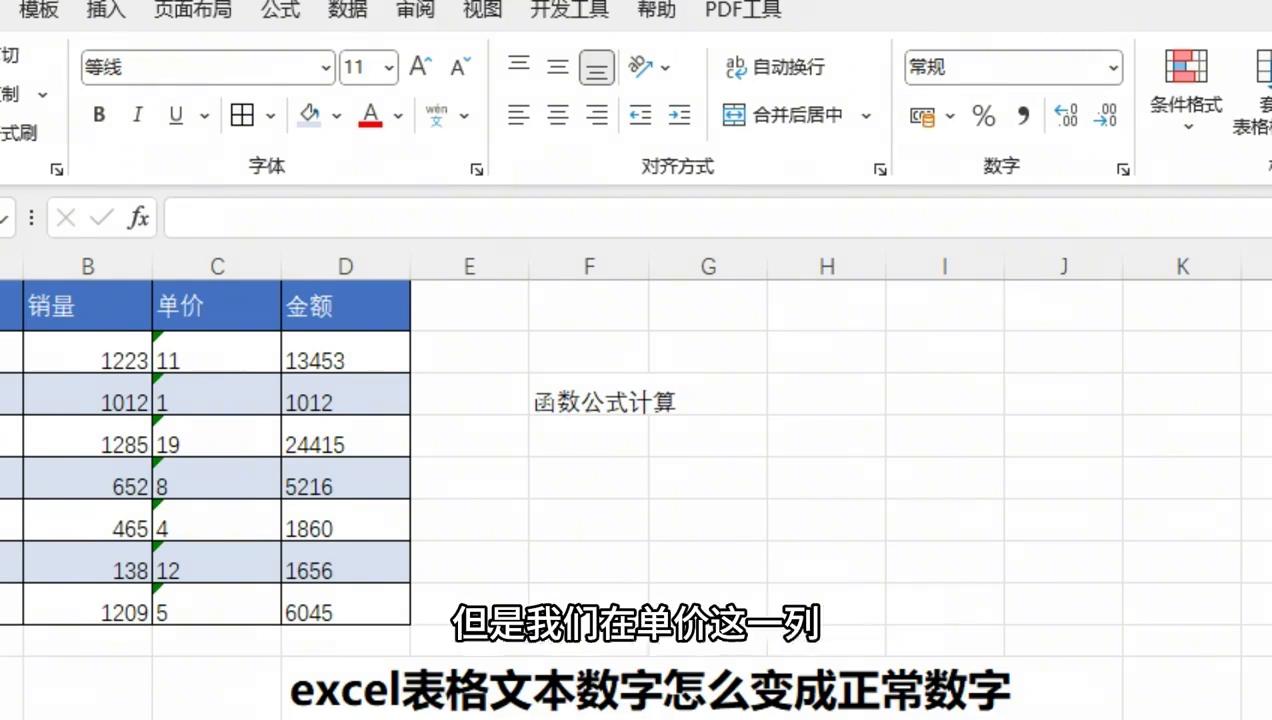Select 单价 cell with value 19

[217, 437]
